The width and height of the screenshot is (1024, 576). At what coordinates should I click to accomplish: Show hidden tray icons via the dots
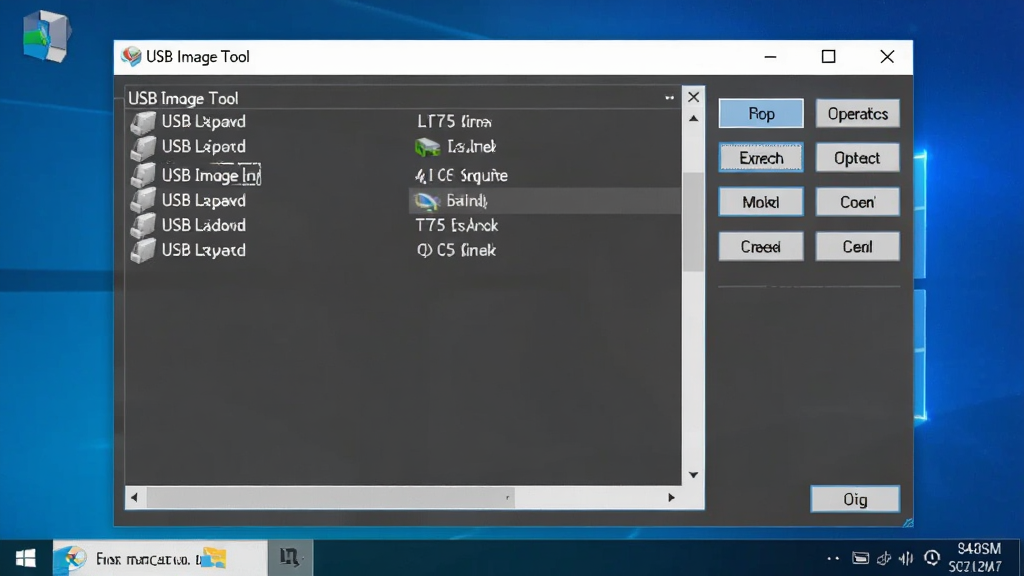tap(833, 558)
